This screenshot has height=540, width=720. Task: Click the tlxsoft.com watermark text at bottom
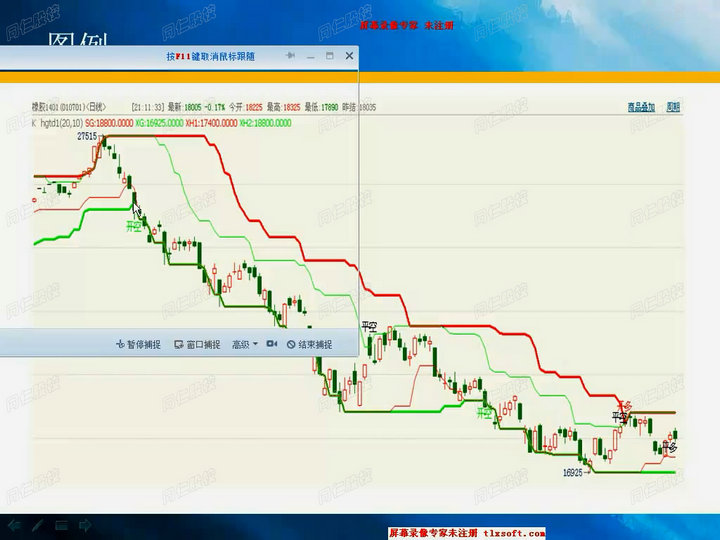coord(514,533)
